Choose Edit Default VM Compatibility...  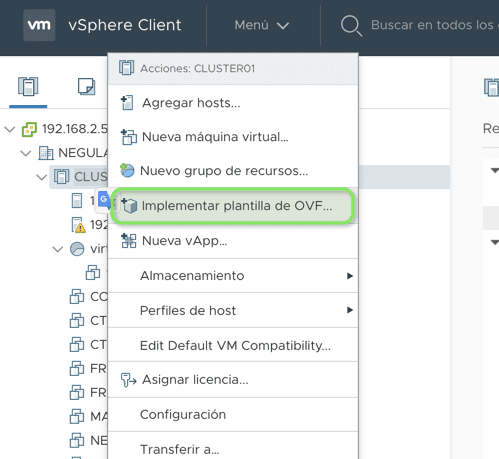point(233,345)
